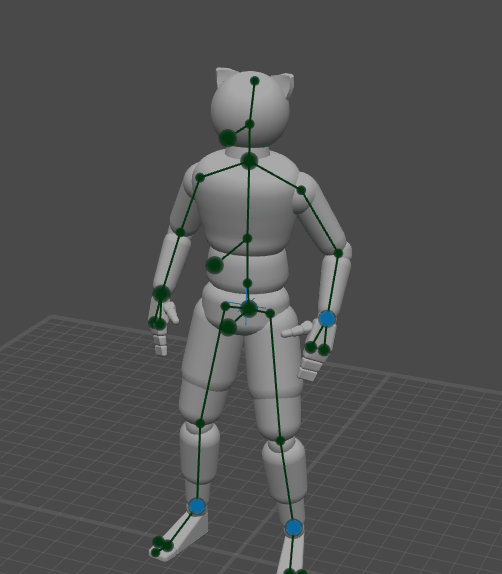Image resolution: width=502 pixels, height=574 pixels.
Task: Select the head center joint below the crown
Action: (250, 124)
